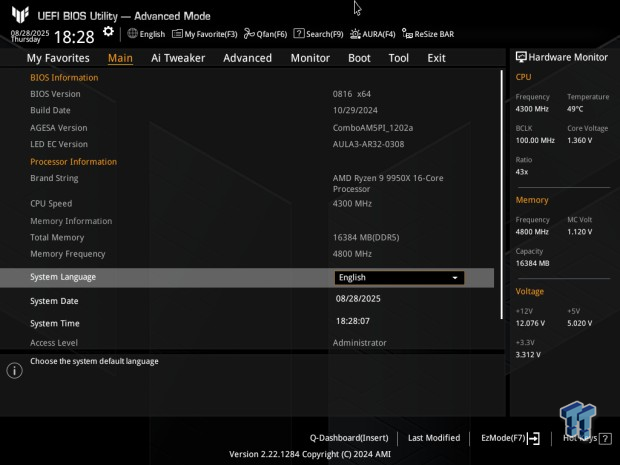The image size is (620, 465).
Task: Click the BIOS Information heading
Action: coord(64,78)
